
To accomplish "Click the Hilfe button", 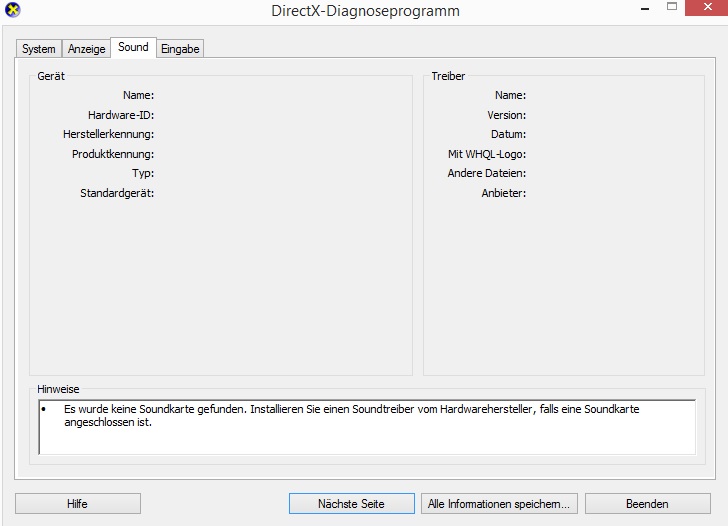I will tap(78, 504).
